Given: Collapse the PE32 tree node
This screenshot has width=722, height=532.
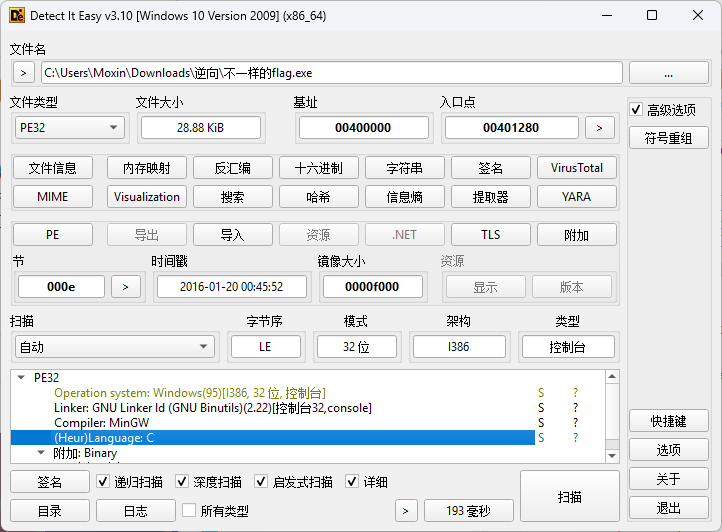Looking at the screenshot, I should (x=21, y=378).
